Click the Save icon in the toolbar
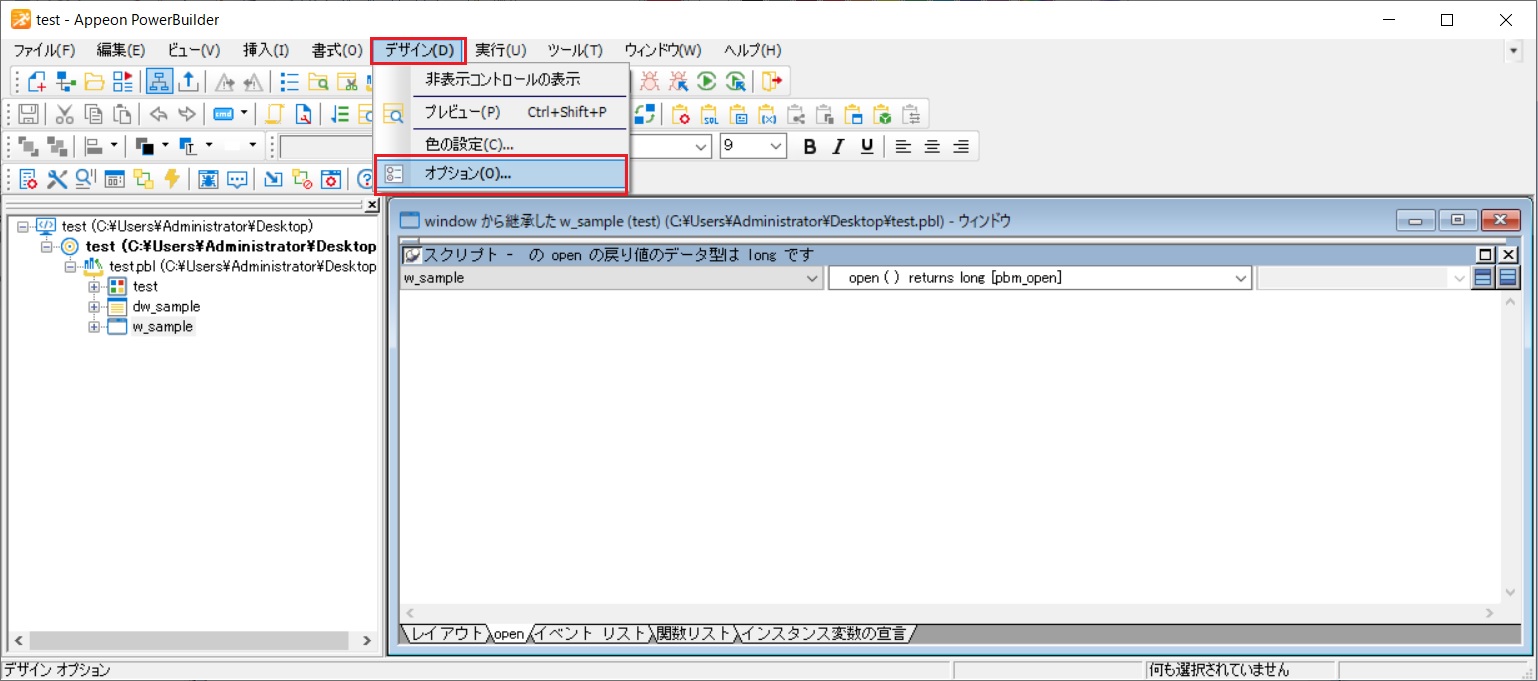This screenshot has height=681, width=1538. [x=28, y=113]
